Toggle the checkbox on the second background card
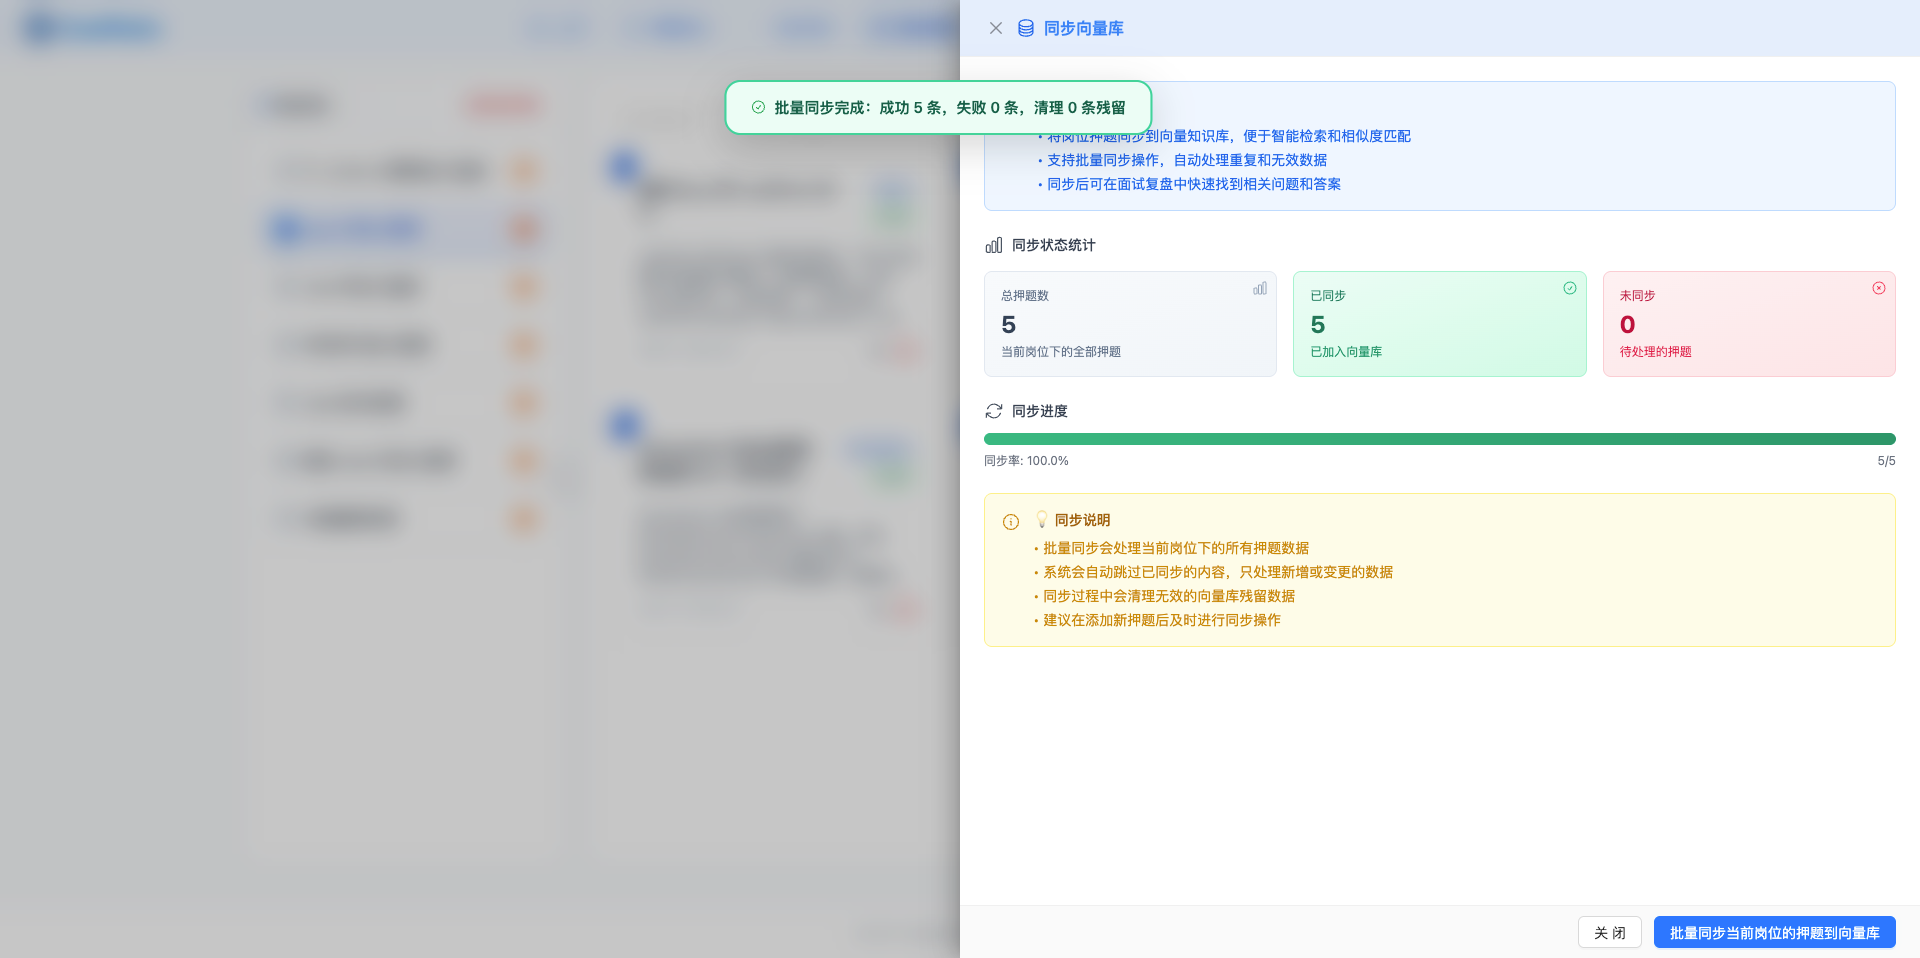Viewport: 1920px width, 958px height. tap(623, 425)
